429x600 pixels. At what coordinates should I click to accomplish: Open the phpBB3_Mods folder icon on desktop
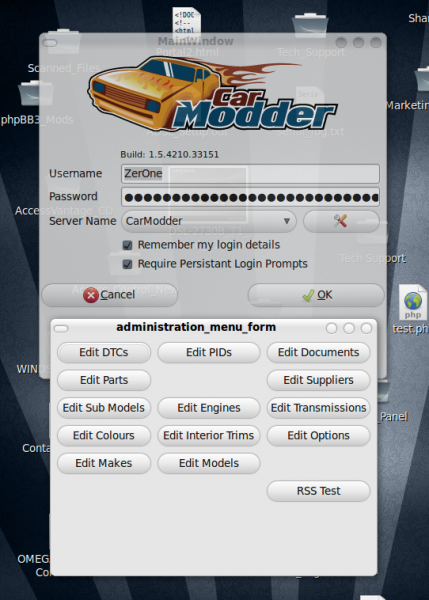tap(35, 93)
